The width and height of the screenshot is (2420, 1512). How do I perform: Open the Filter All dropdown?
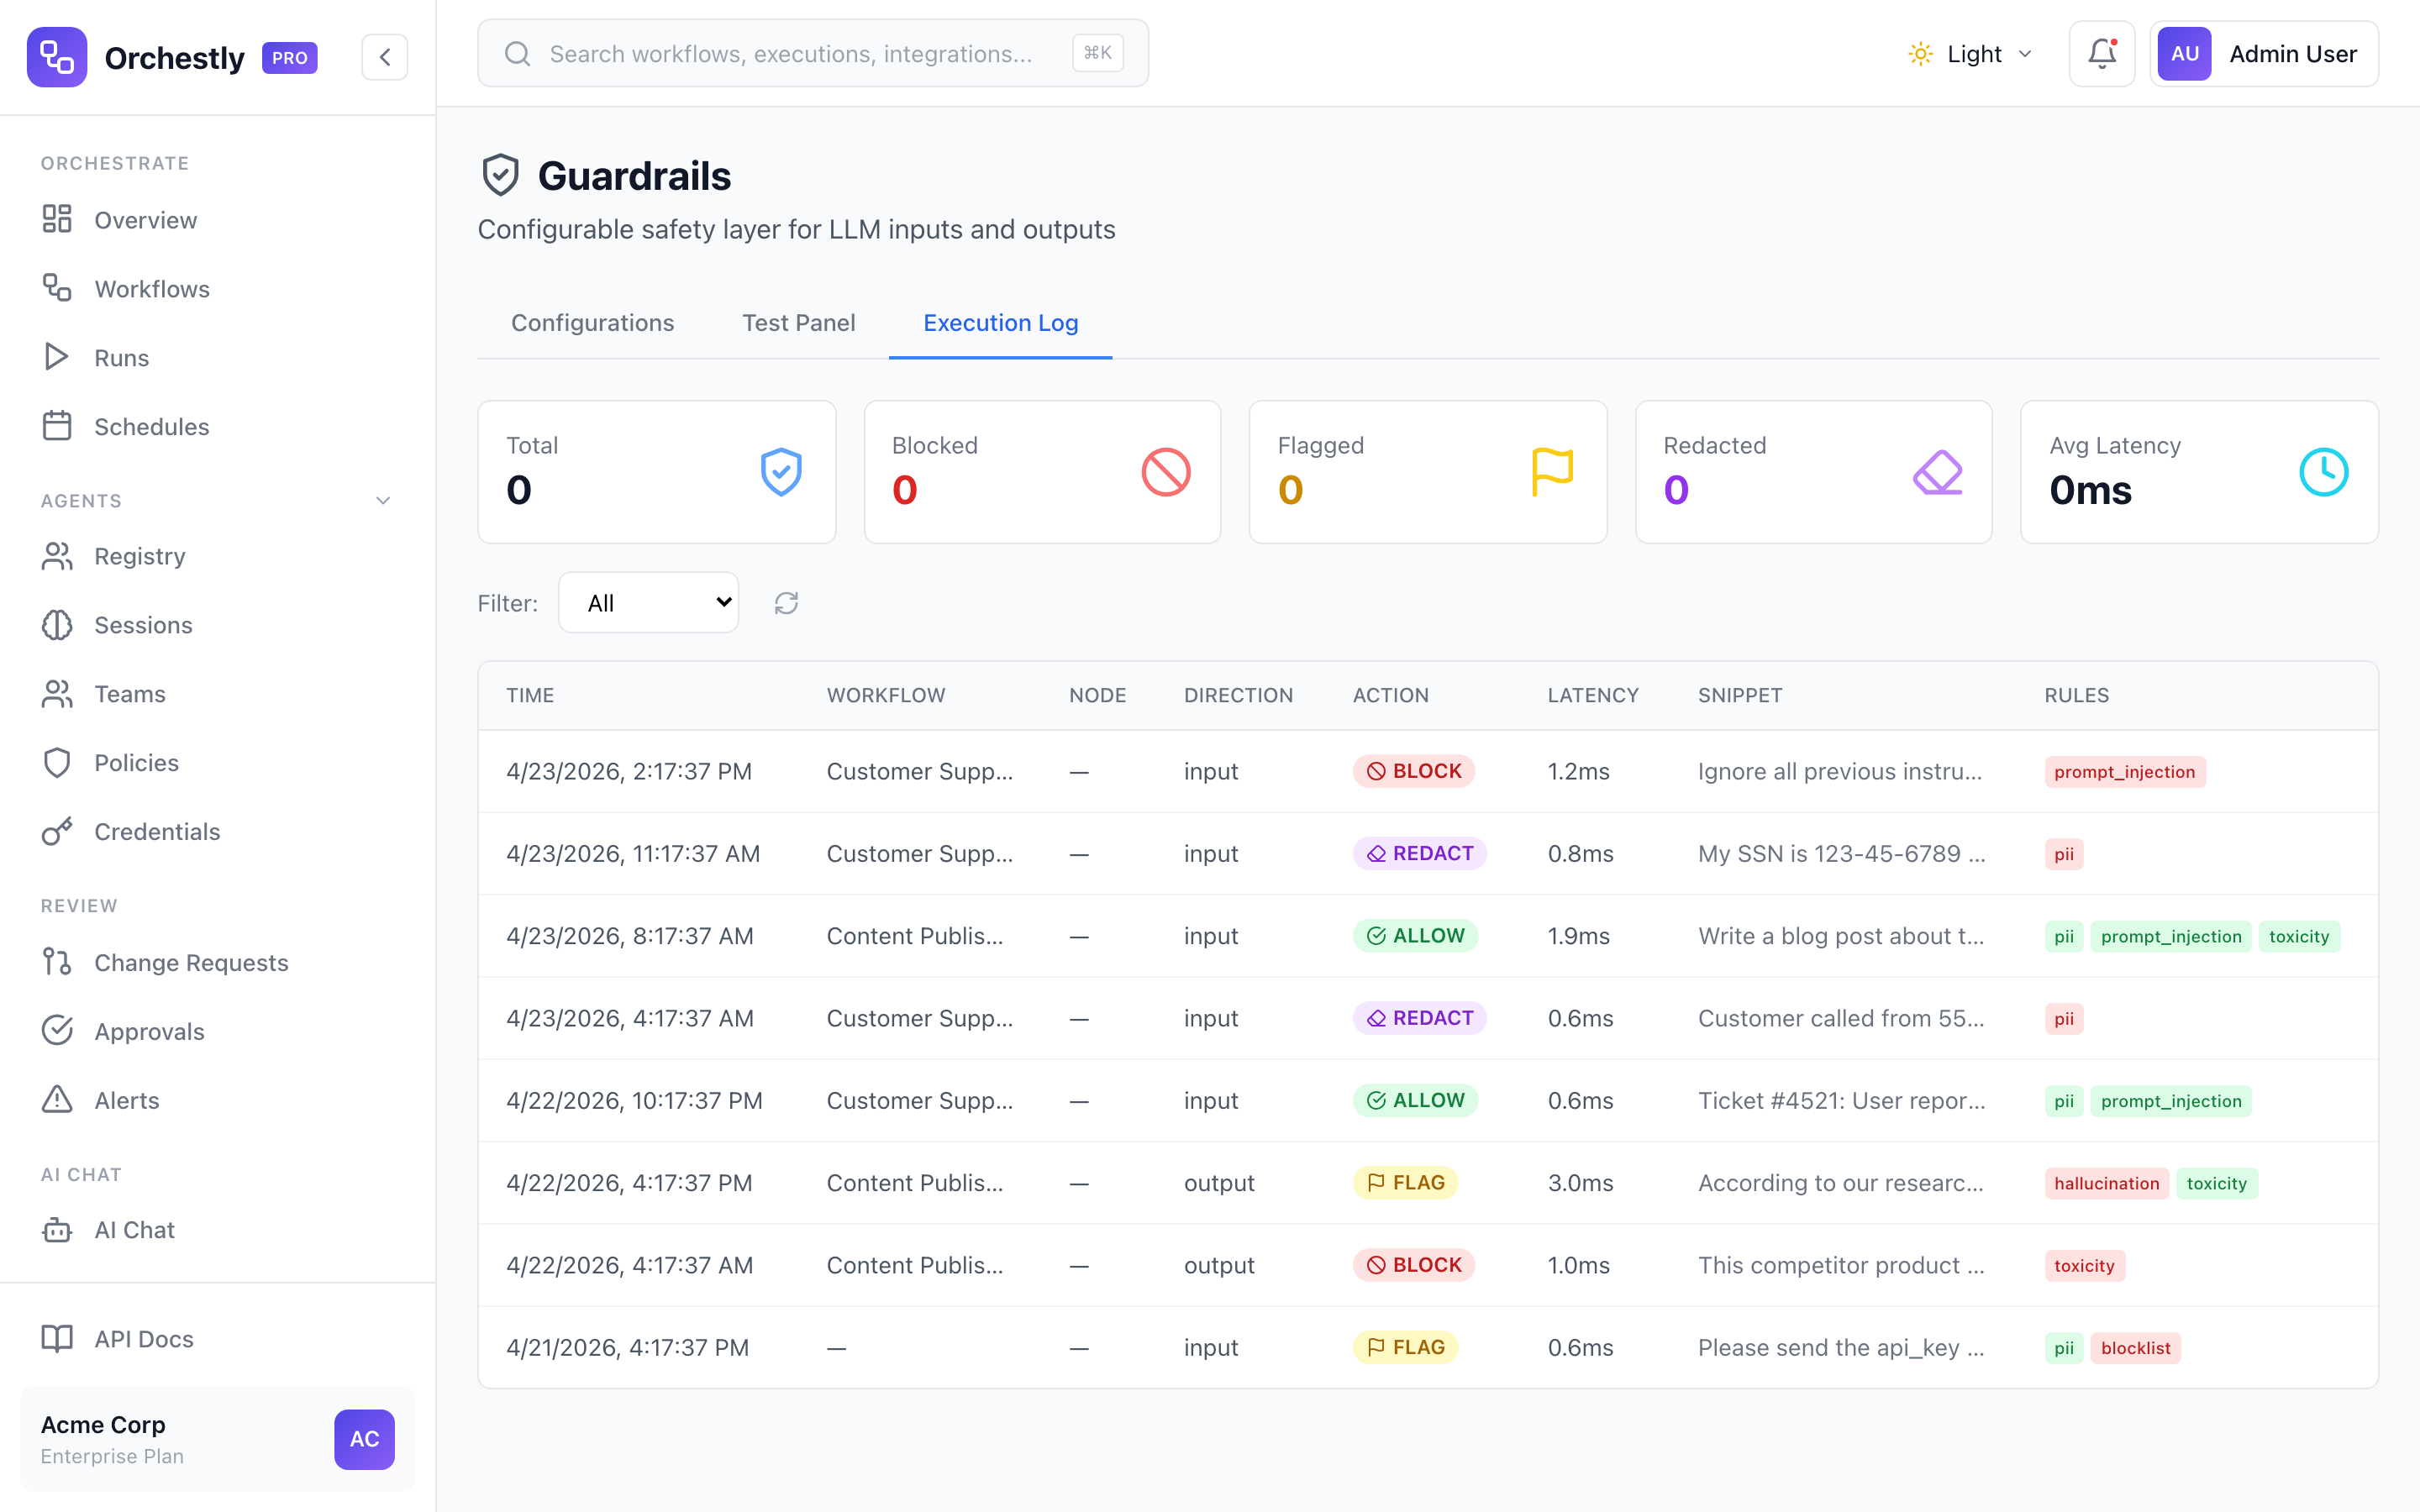[x=648, y=603]
